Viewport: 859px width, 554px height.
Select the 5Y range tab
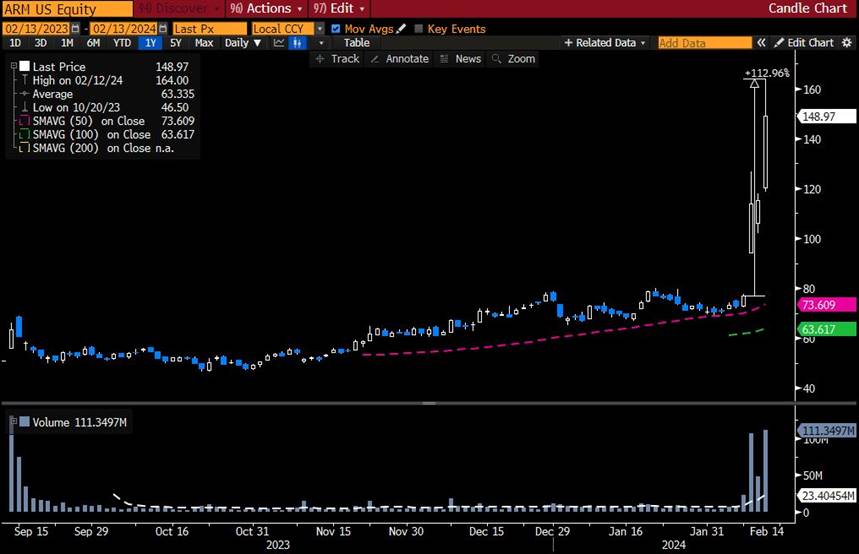click(x=175, y=43)
